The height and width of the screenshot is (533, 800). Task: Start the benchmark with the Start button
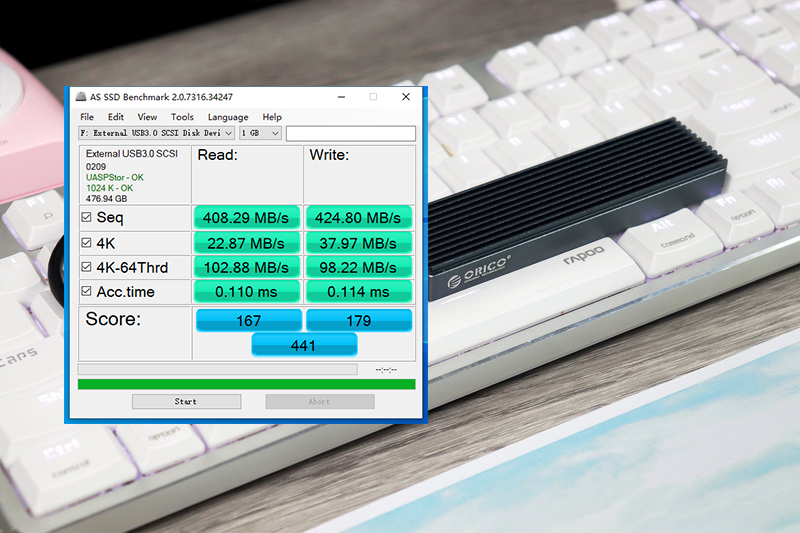(187, 401)
